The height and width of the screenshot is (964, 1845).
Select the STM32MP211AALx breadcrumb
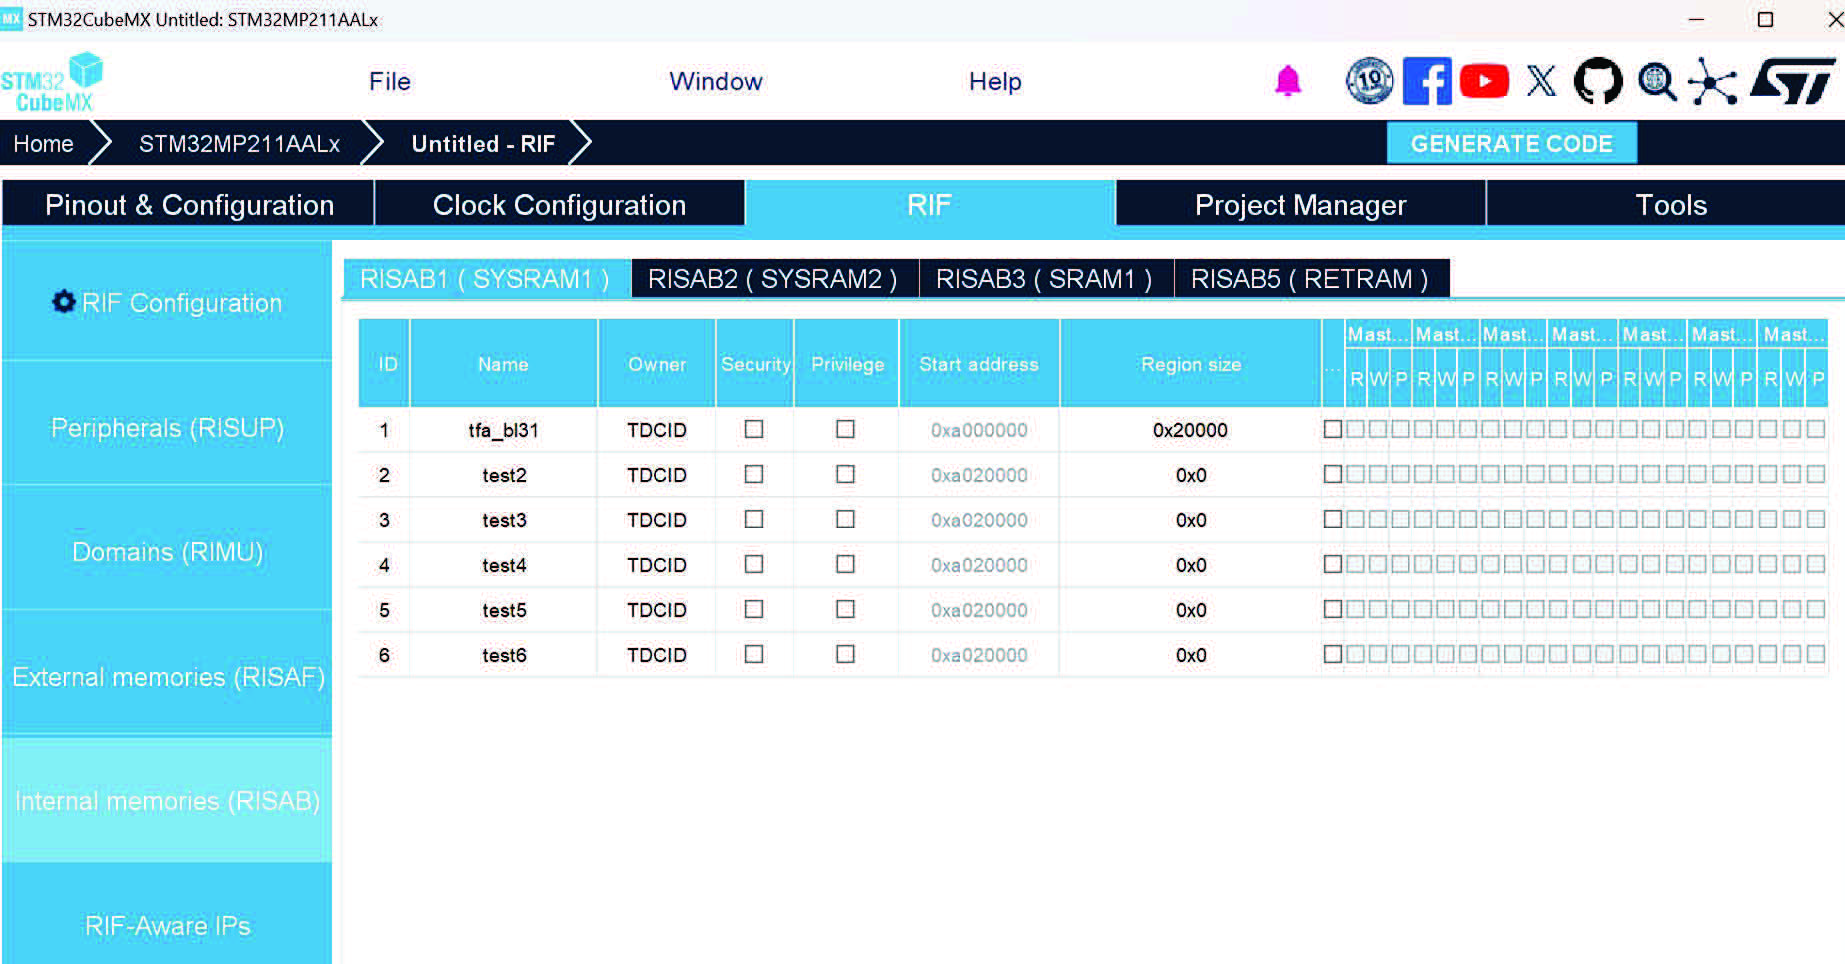point(240,144)
